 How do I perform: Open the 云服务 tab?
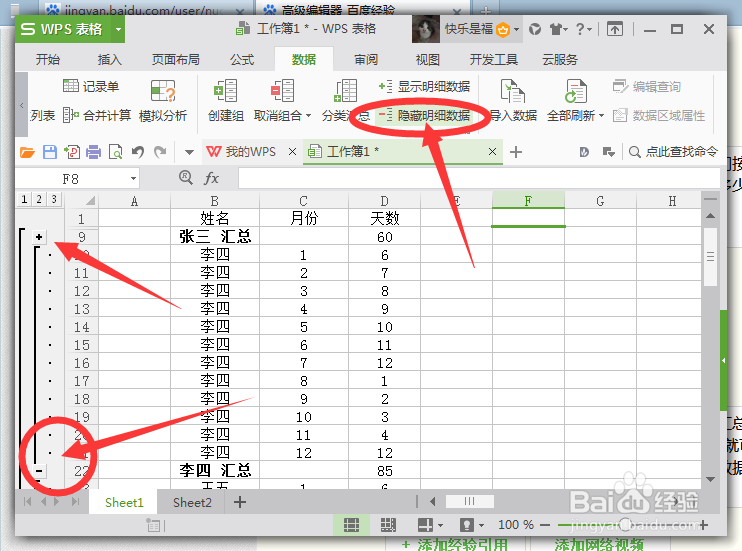tap(559, 60)
